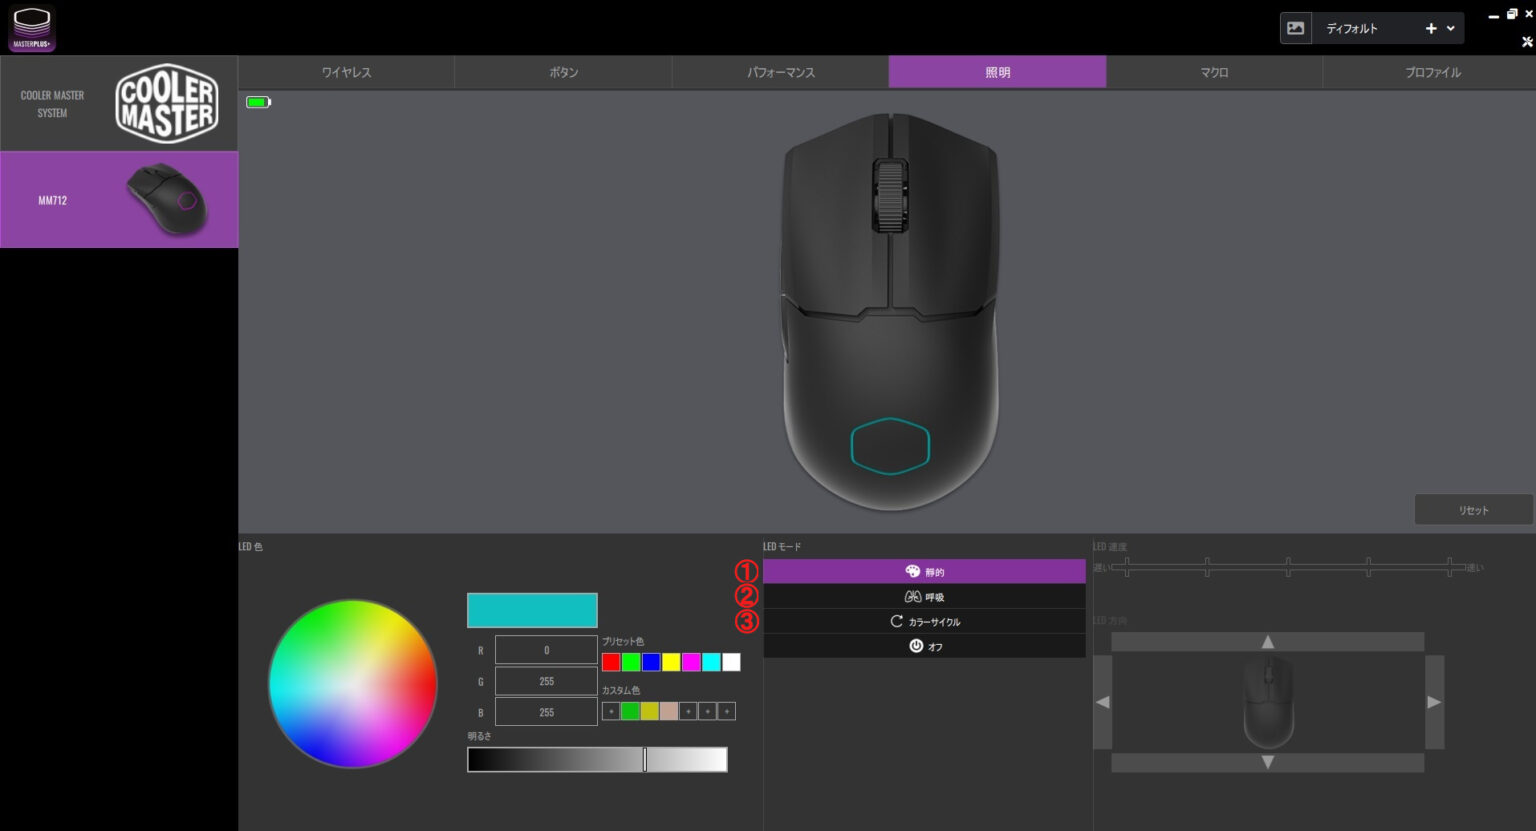The image size is (1536, 831).
Task: Pick the yellow preset color swatch
Action: (x=671, y=662)
